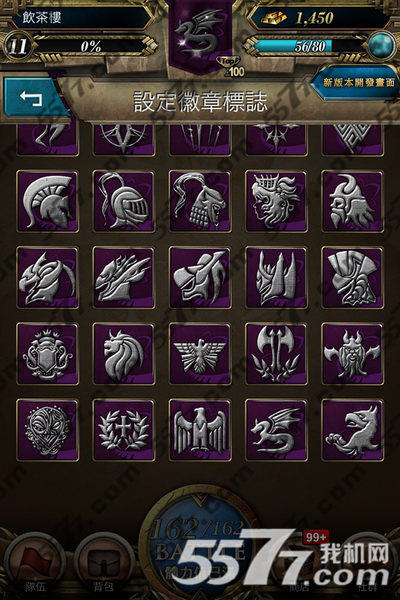Open the 新版本開發畫面 banner
This screenshot has width=400, height=600.
coord(357,82)
